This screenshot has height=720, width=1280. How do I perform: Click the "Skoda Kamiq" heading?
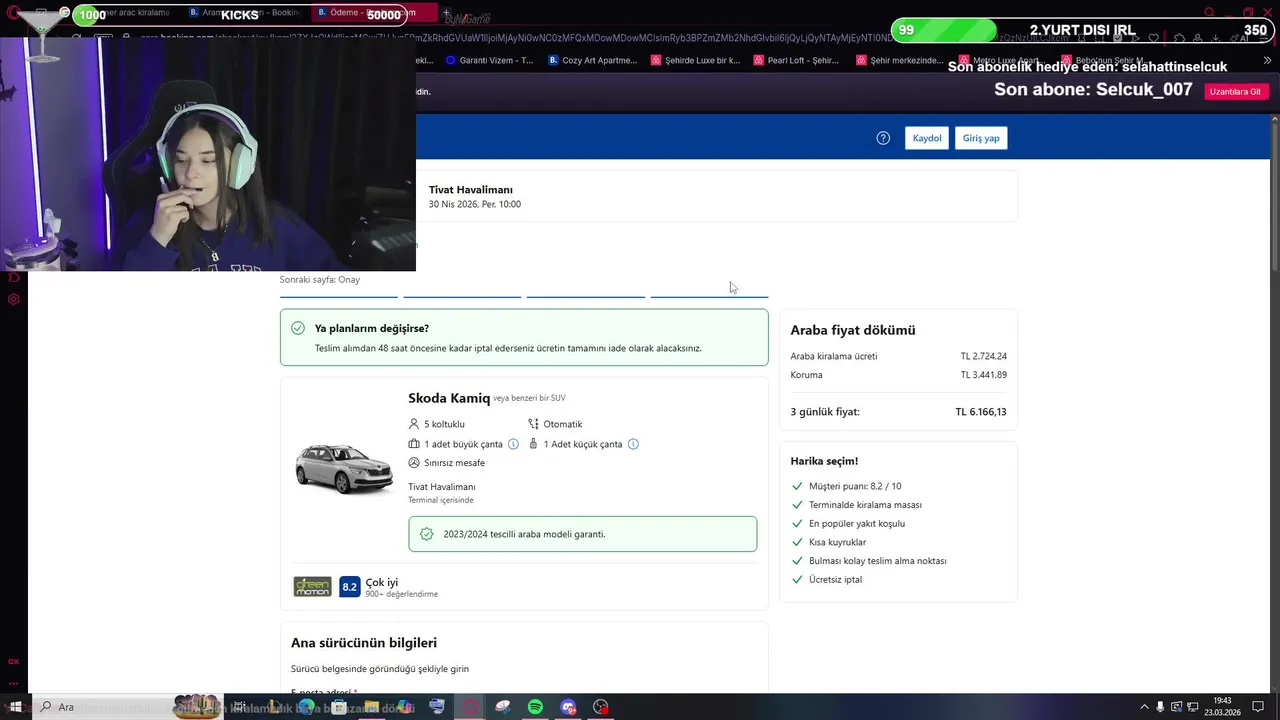449,398
